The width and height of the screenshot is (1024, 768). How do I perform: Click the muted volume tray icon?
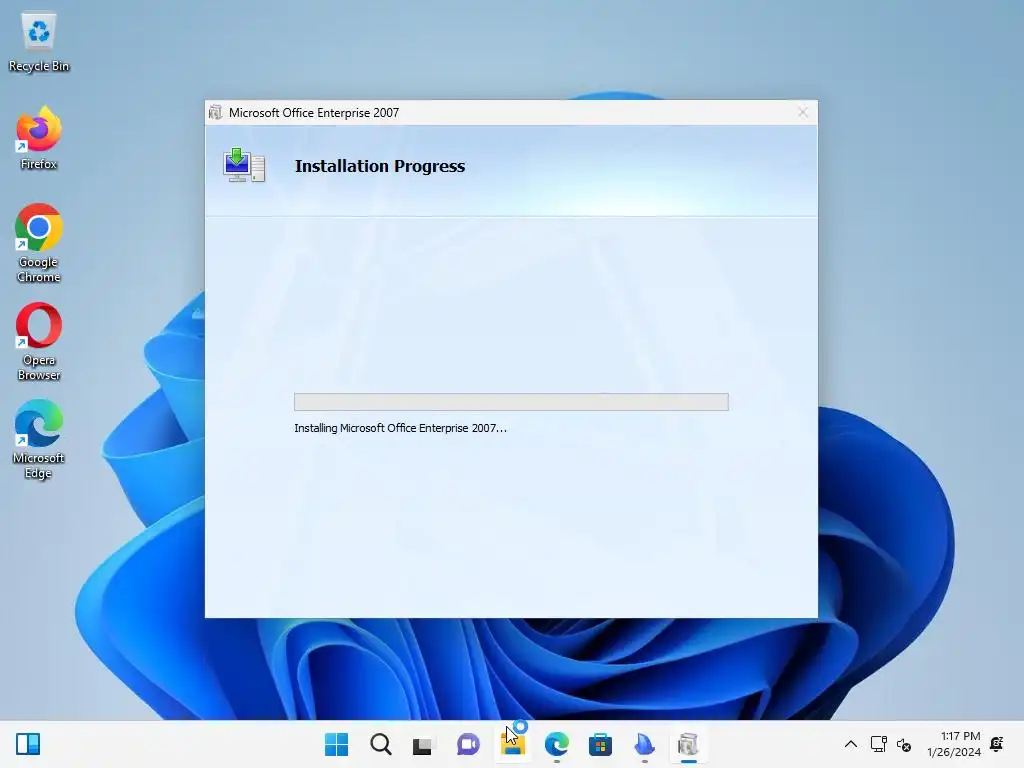pos(904,744)
